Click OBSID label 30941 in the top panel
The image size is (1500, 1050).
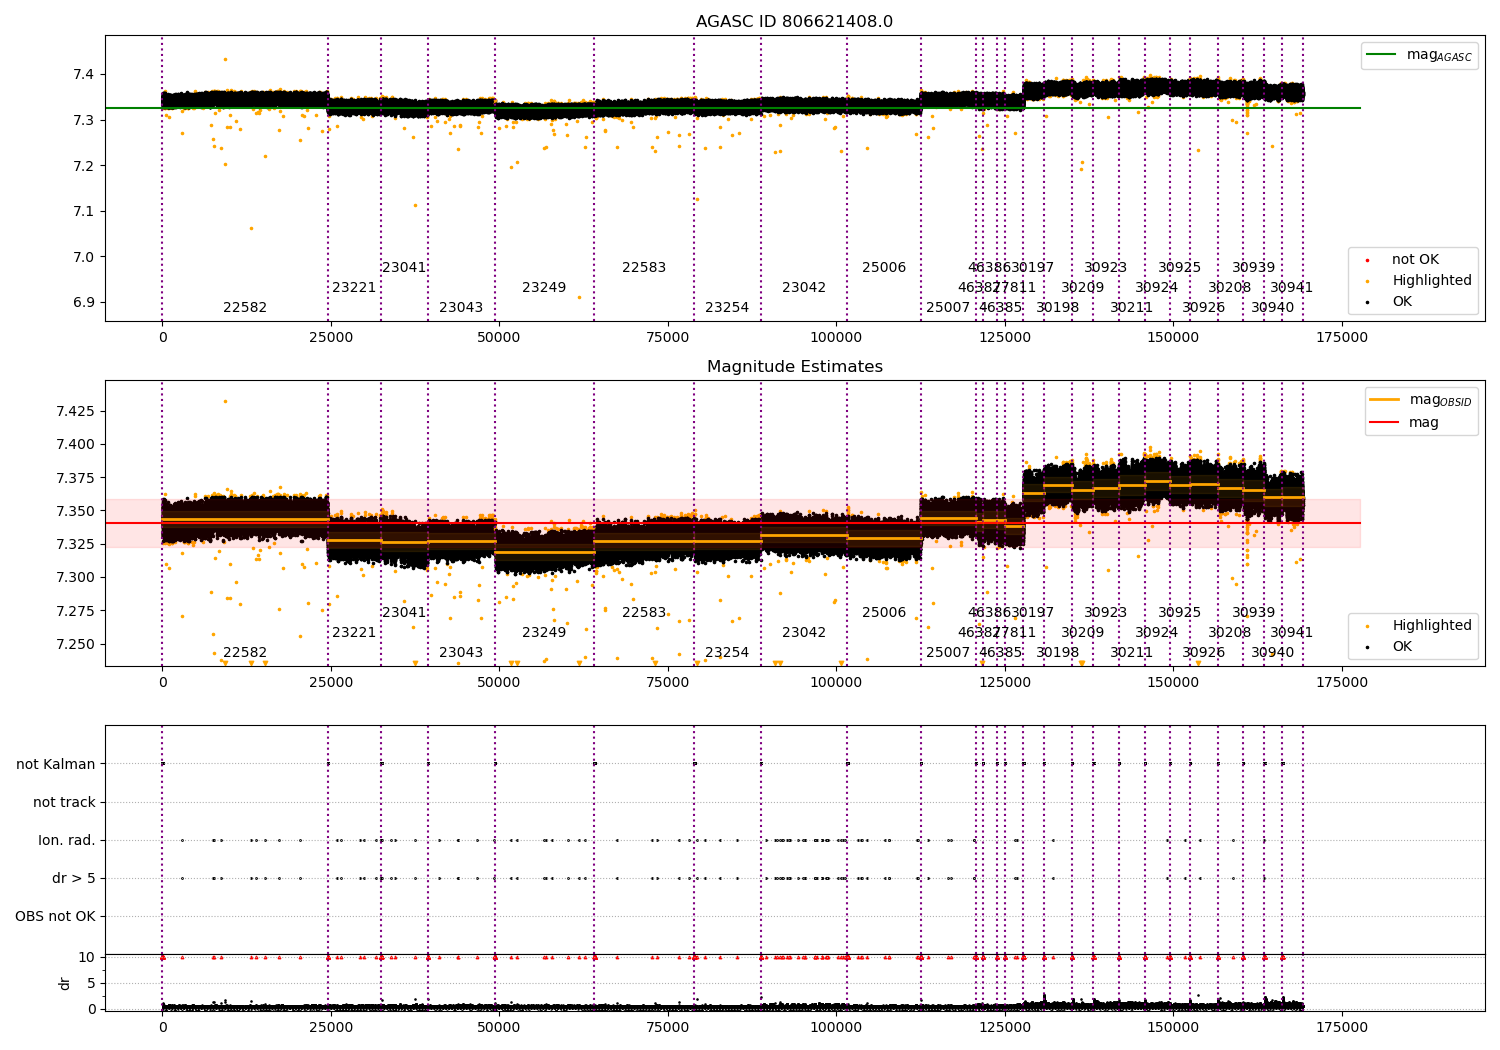[x=1292, y=288]
